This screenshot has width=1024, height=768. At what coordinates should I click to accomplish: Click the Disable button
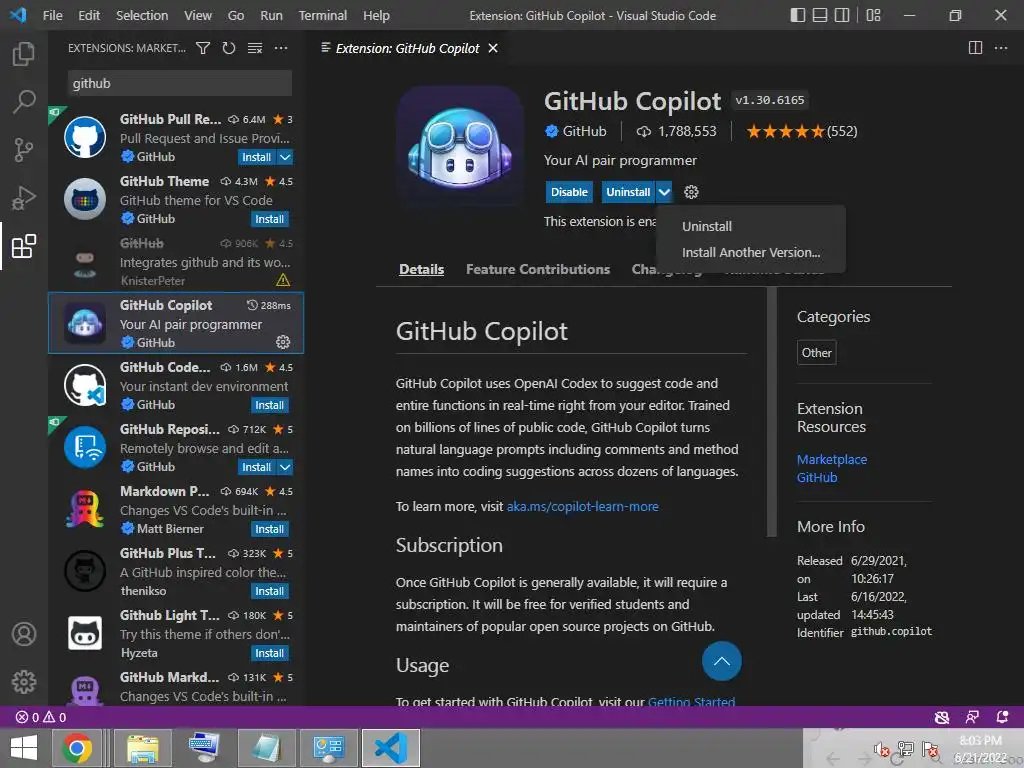click(569, 192)
